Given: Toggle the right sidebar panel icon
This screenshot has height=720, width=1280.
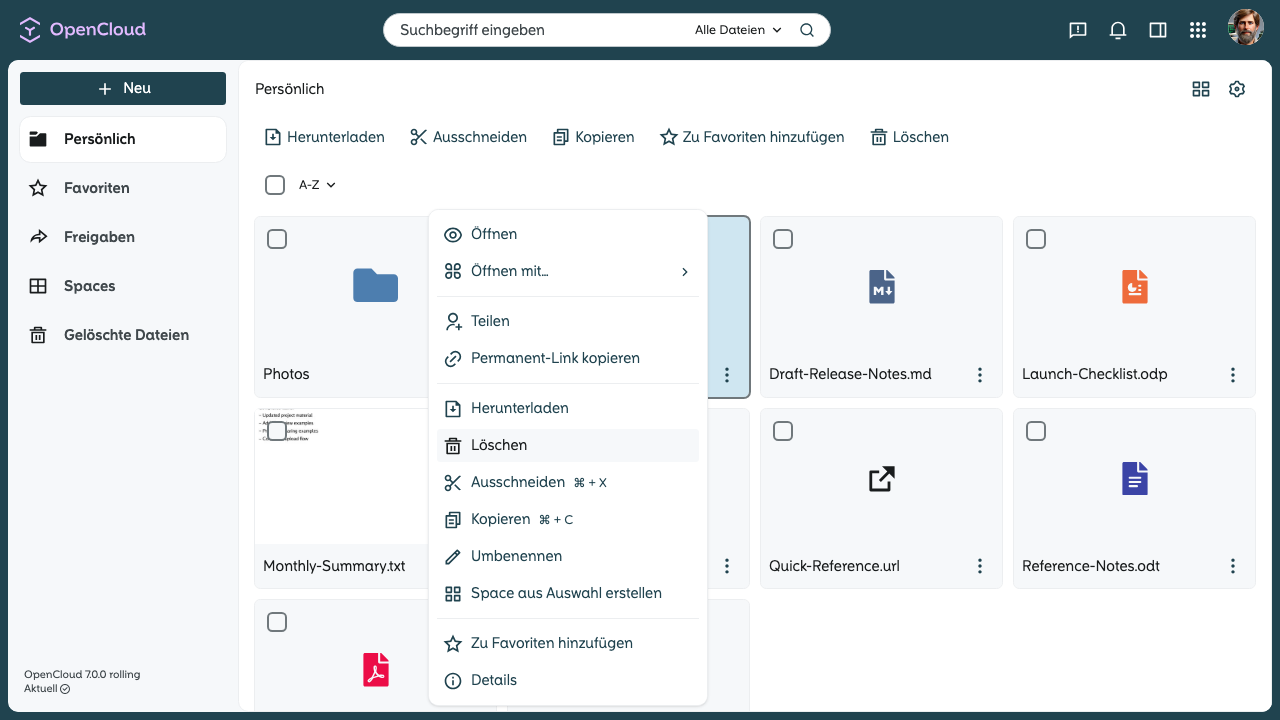Looking at the screenshot, I should point(1158,30).
